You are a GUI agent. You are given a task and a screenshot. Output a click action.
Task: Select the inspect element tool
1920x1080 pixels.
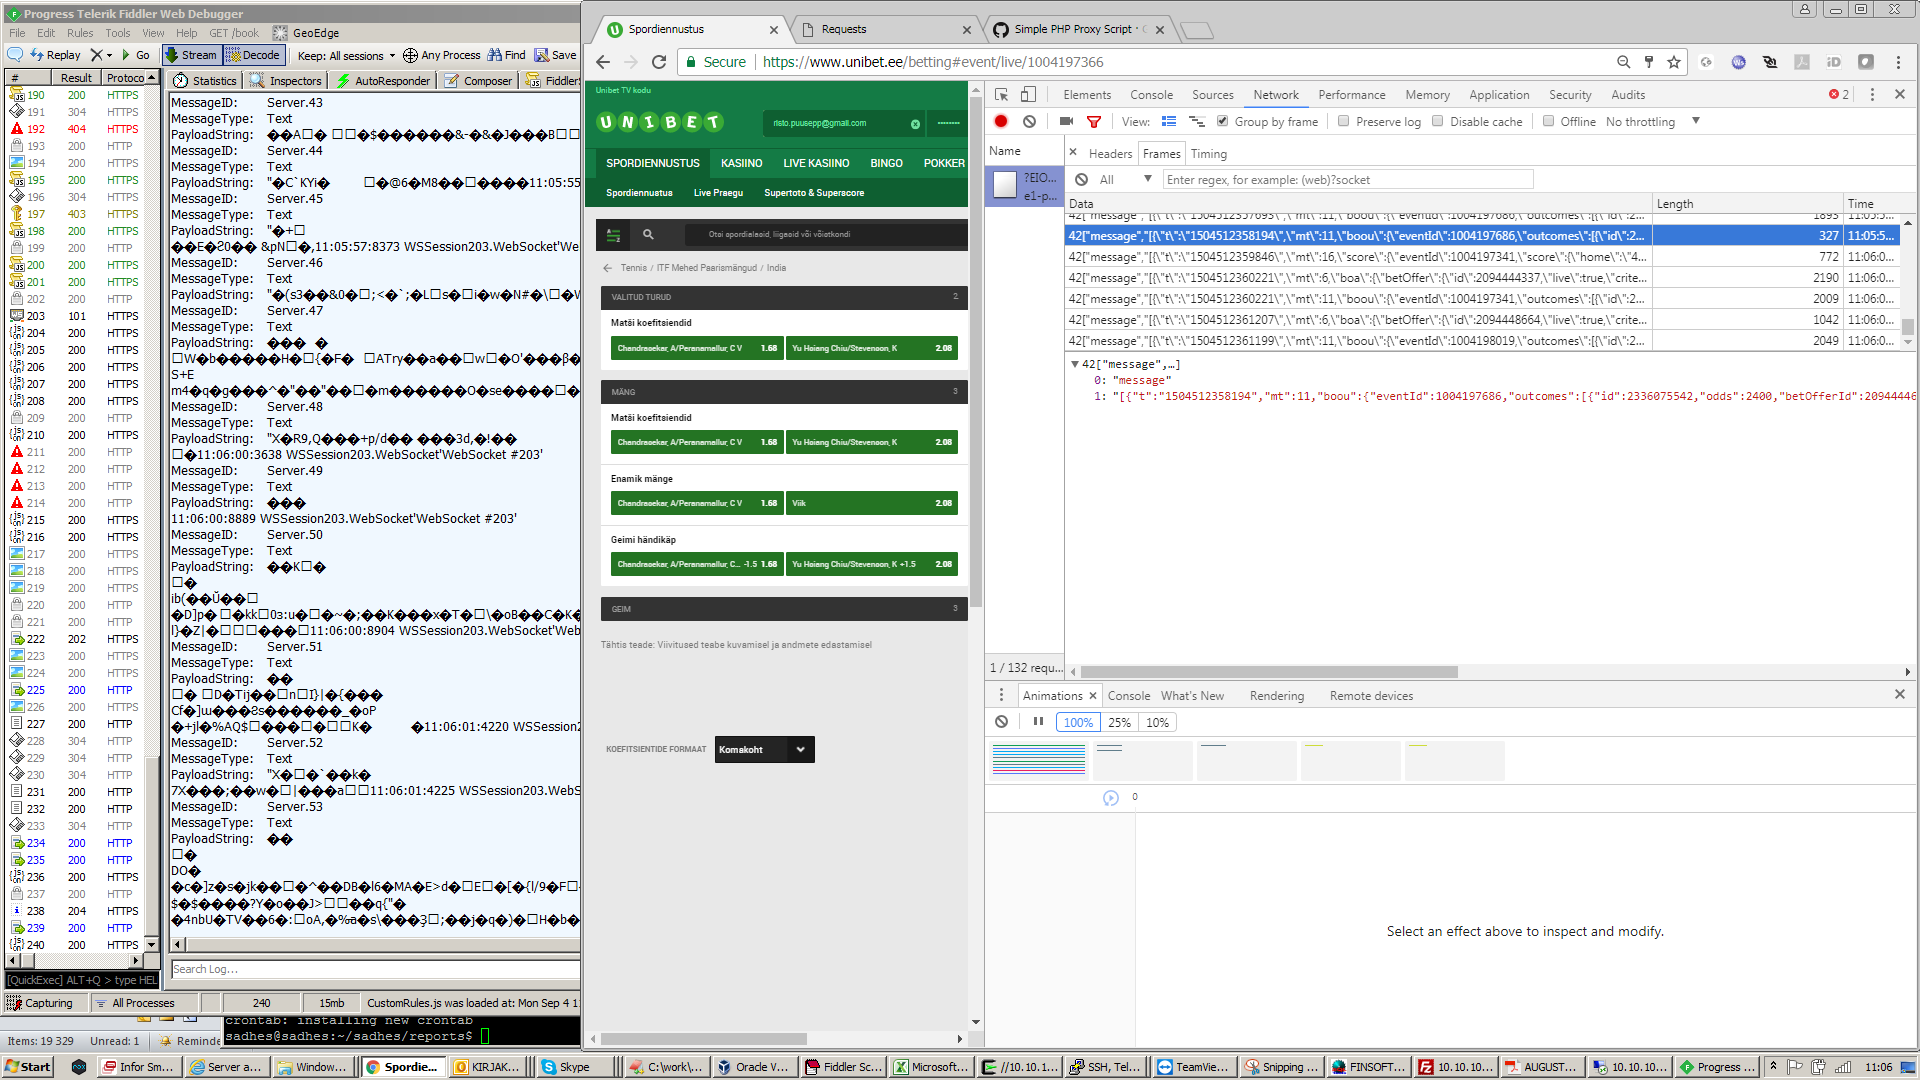1001,94
